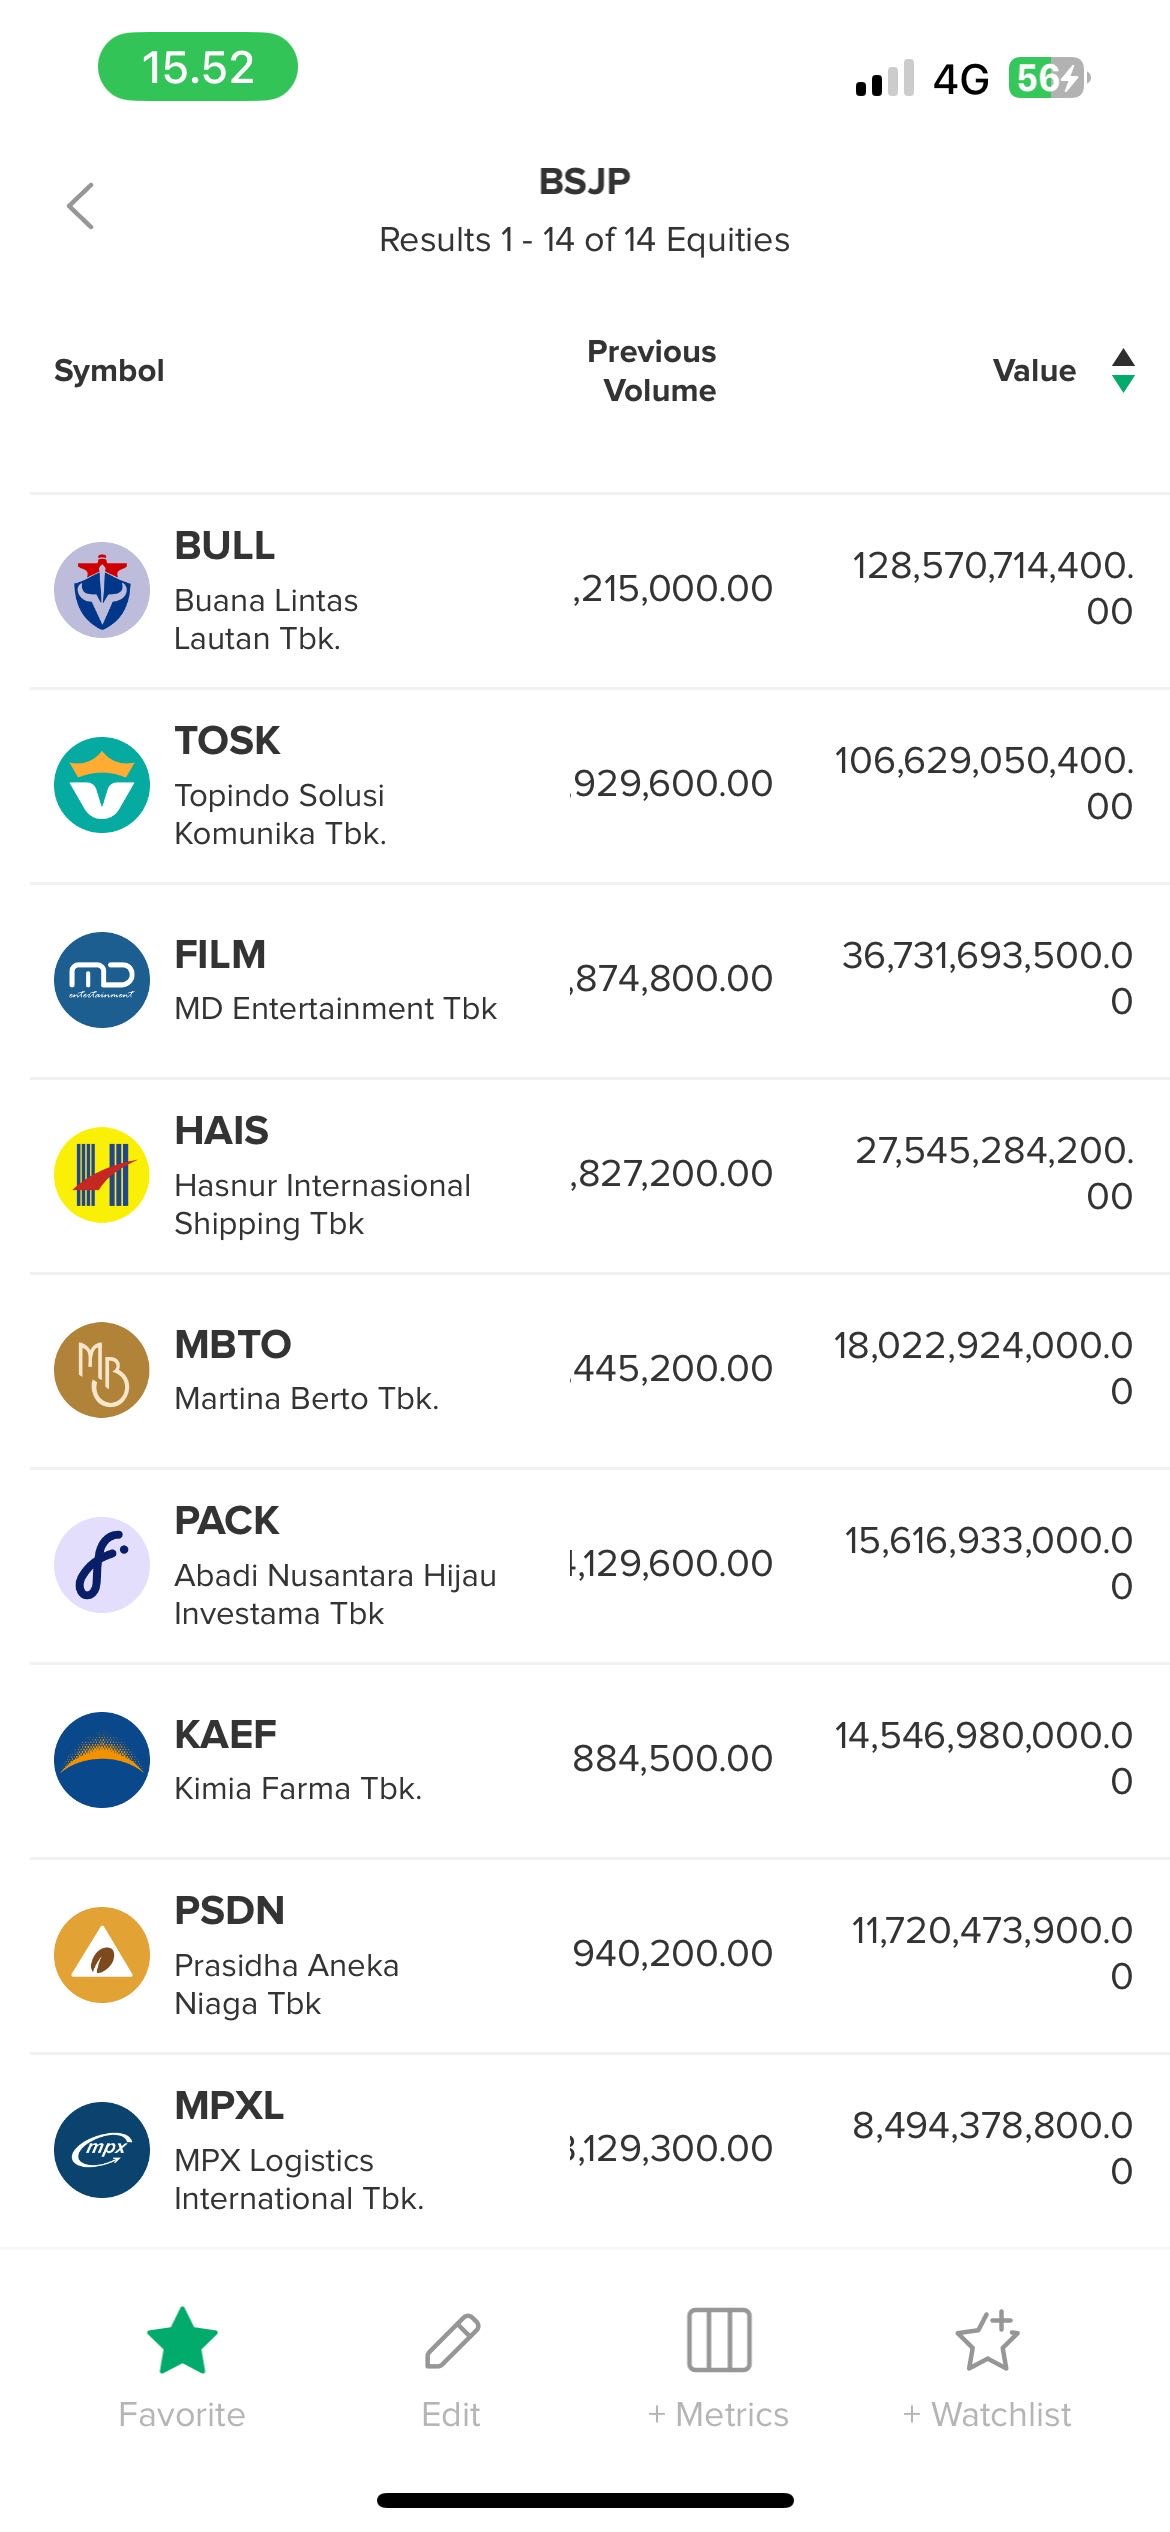
Task: Toggle the green Favorite star
Action: 182,2340
